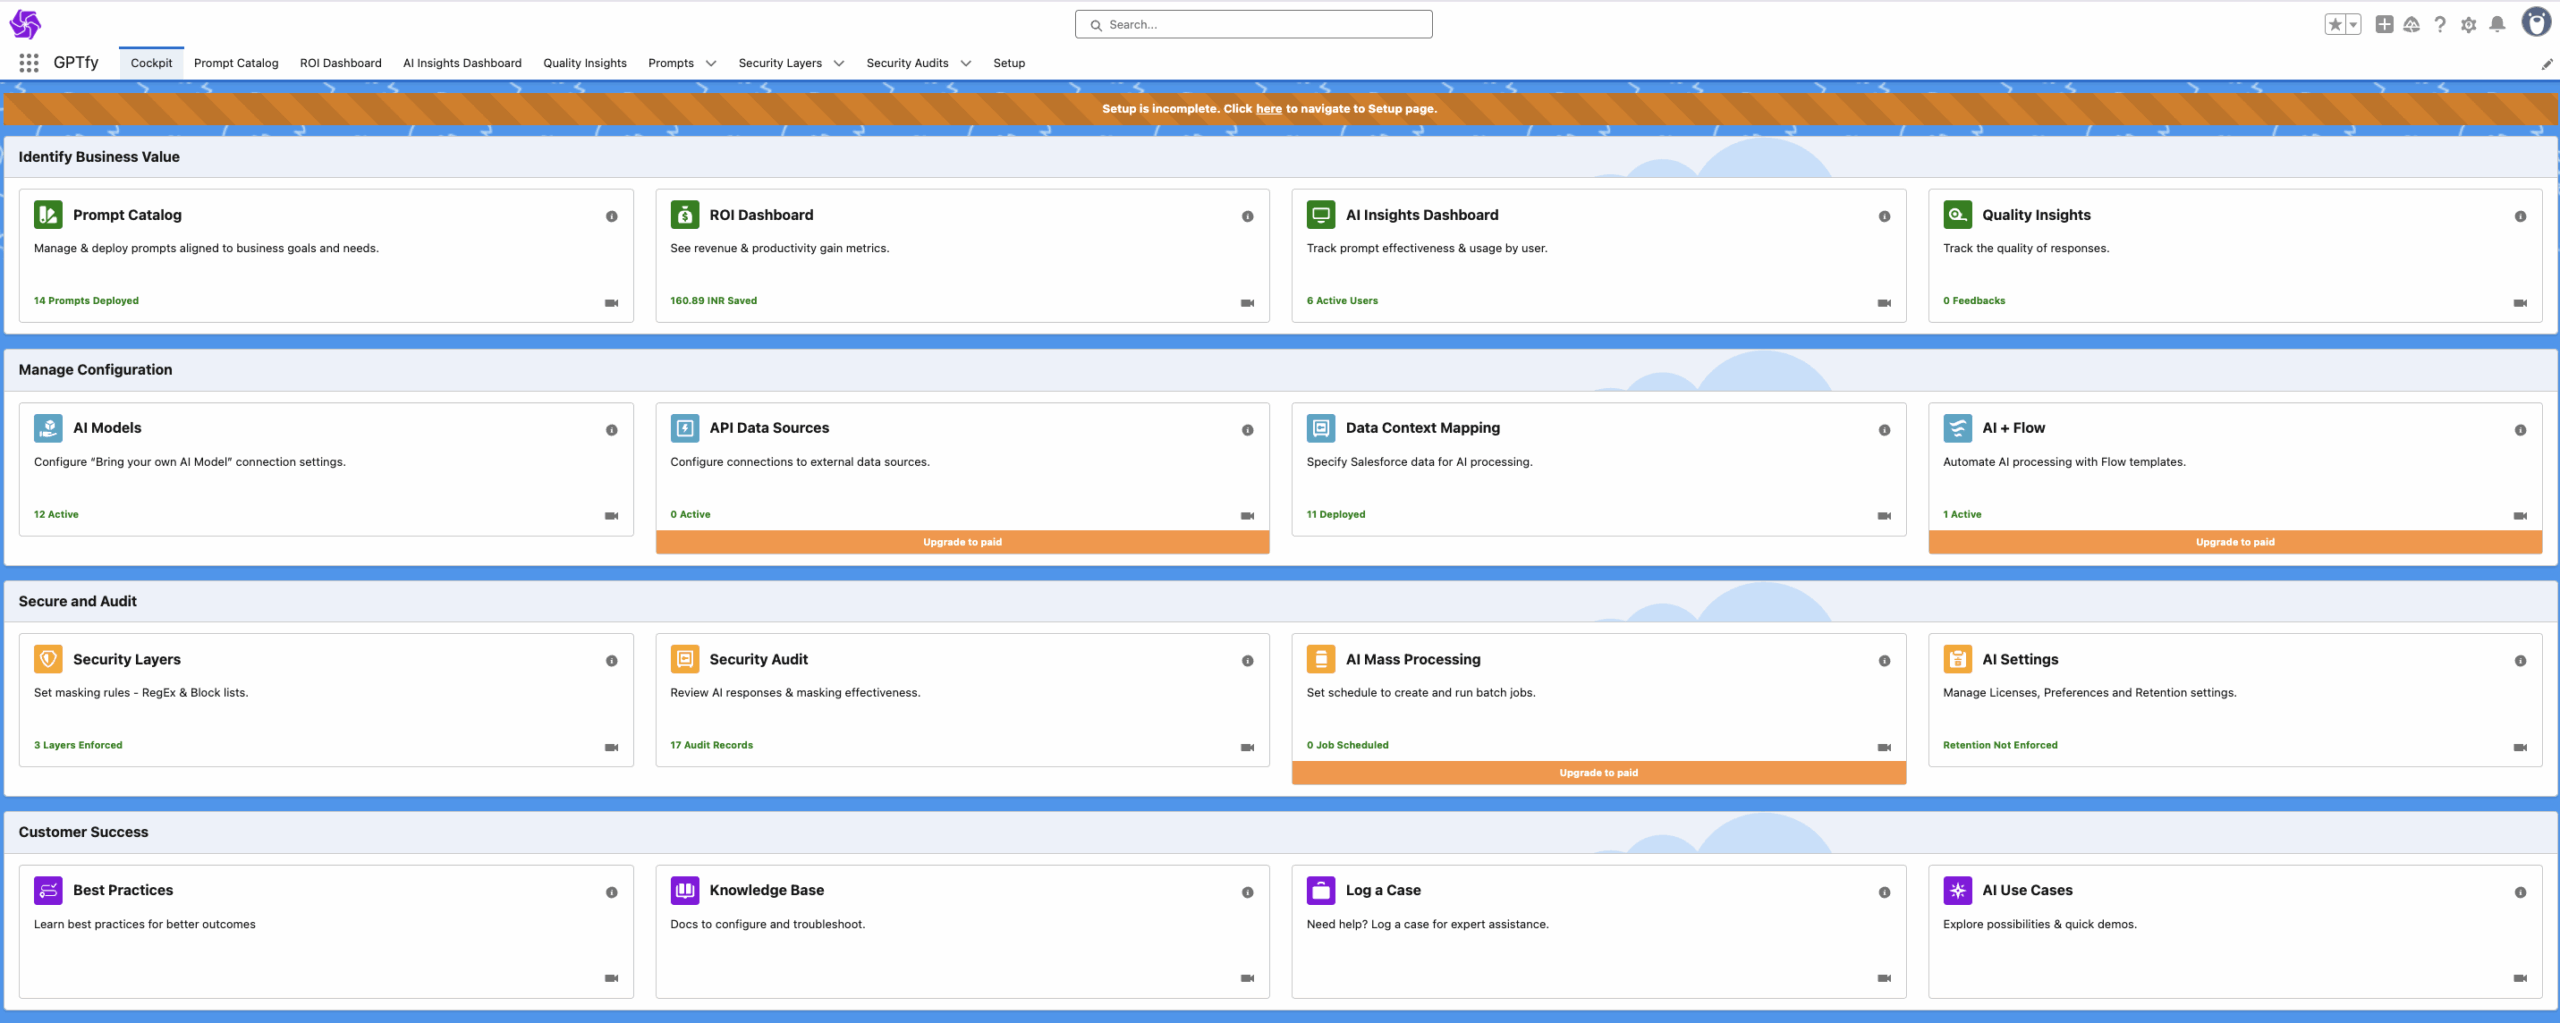The height and width of the screenshot is (1023, 2560).
Task: Open notifications bell icon
Action: pyautogui.click(x=2497, y=24)
